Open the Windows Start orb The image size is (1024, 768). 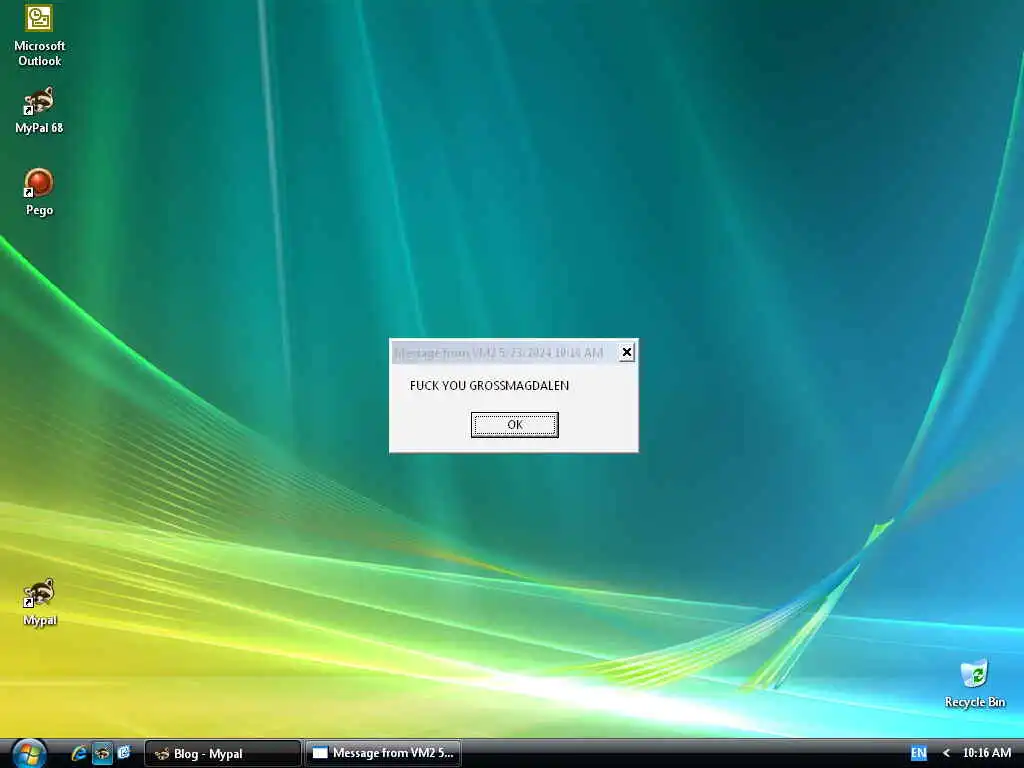coord(29,753)
